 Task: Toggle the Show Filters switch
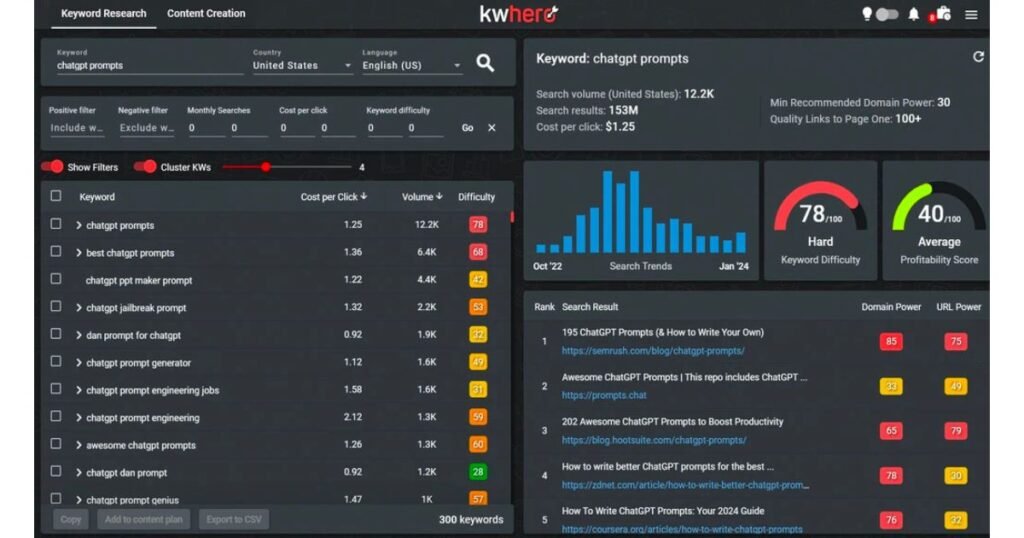[x=52, y=166]
